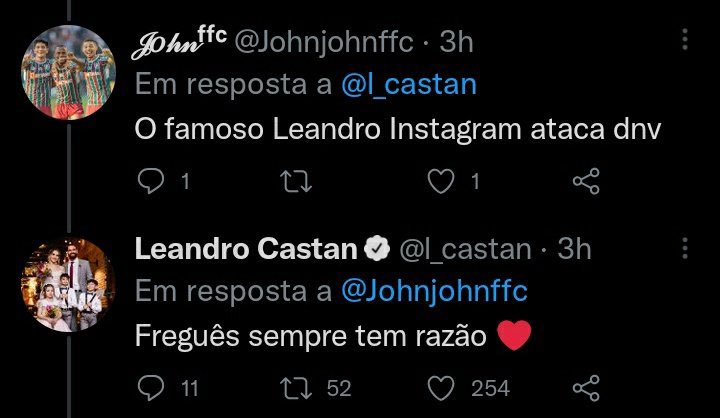Screen dimensions: 720x418
Task: Click the @Johnjohnffc mention link
Action: [x=435, y=291]
